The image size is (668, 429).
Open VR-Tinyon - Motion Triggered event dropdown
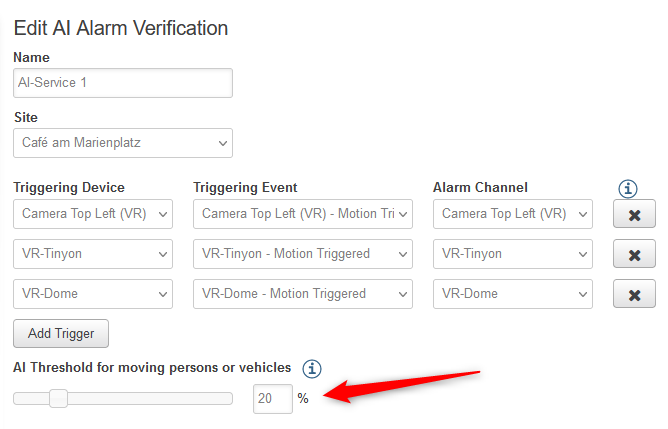coord(303,254)
